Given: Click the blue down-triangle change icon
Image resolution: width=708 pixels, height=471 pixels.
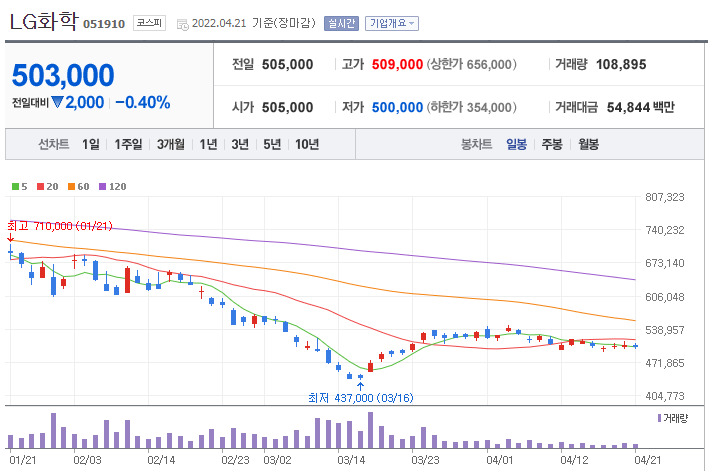Looking at the screenshot, I should [57, 103].
